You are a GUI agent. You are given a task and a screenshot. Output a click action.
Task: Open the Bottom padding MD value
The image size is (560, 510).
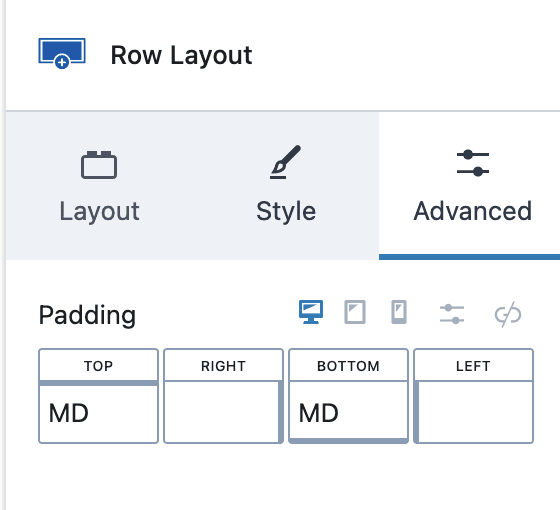pos(348,410)
